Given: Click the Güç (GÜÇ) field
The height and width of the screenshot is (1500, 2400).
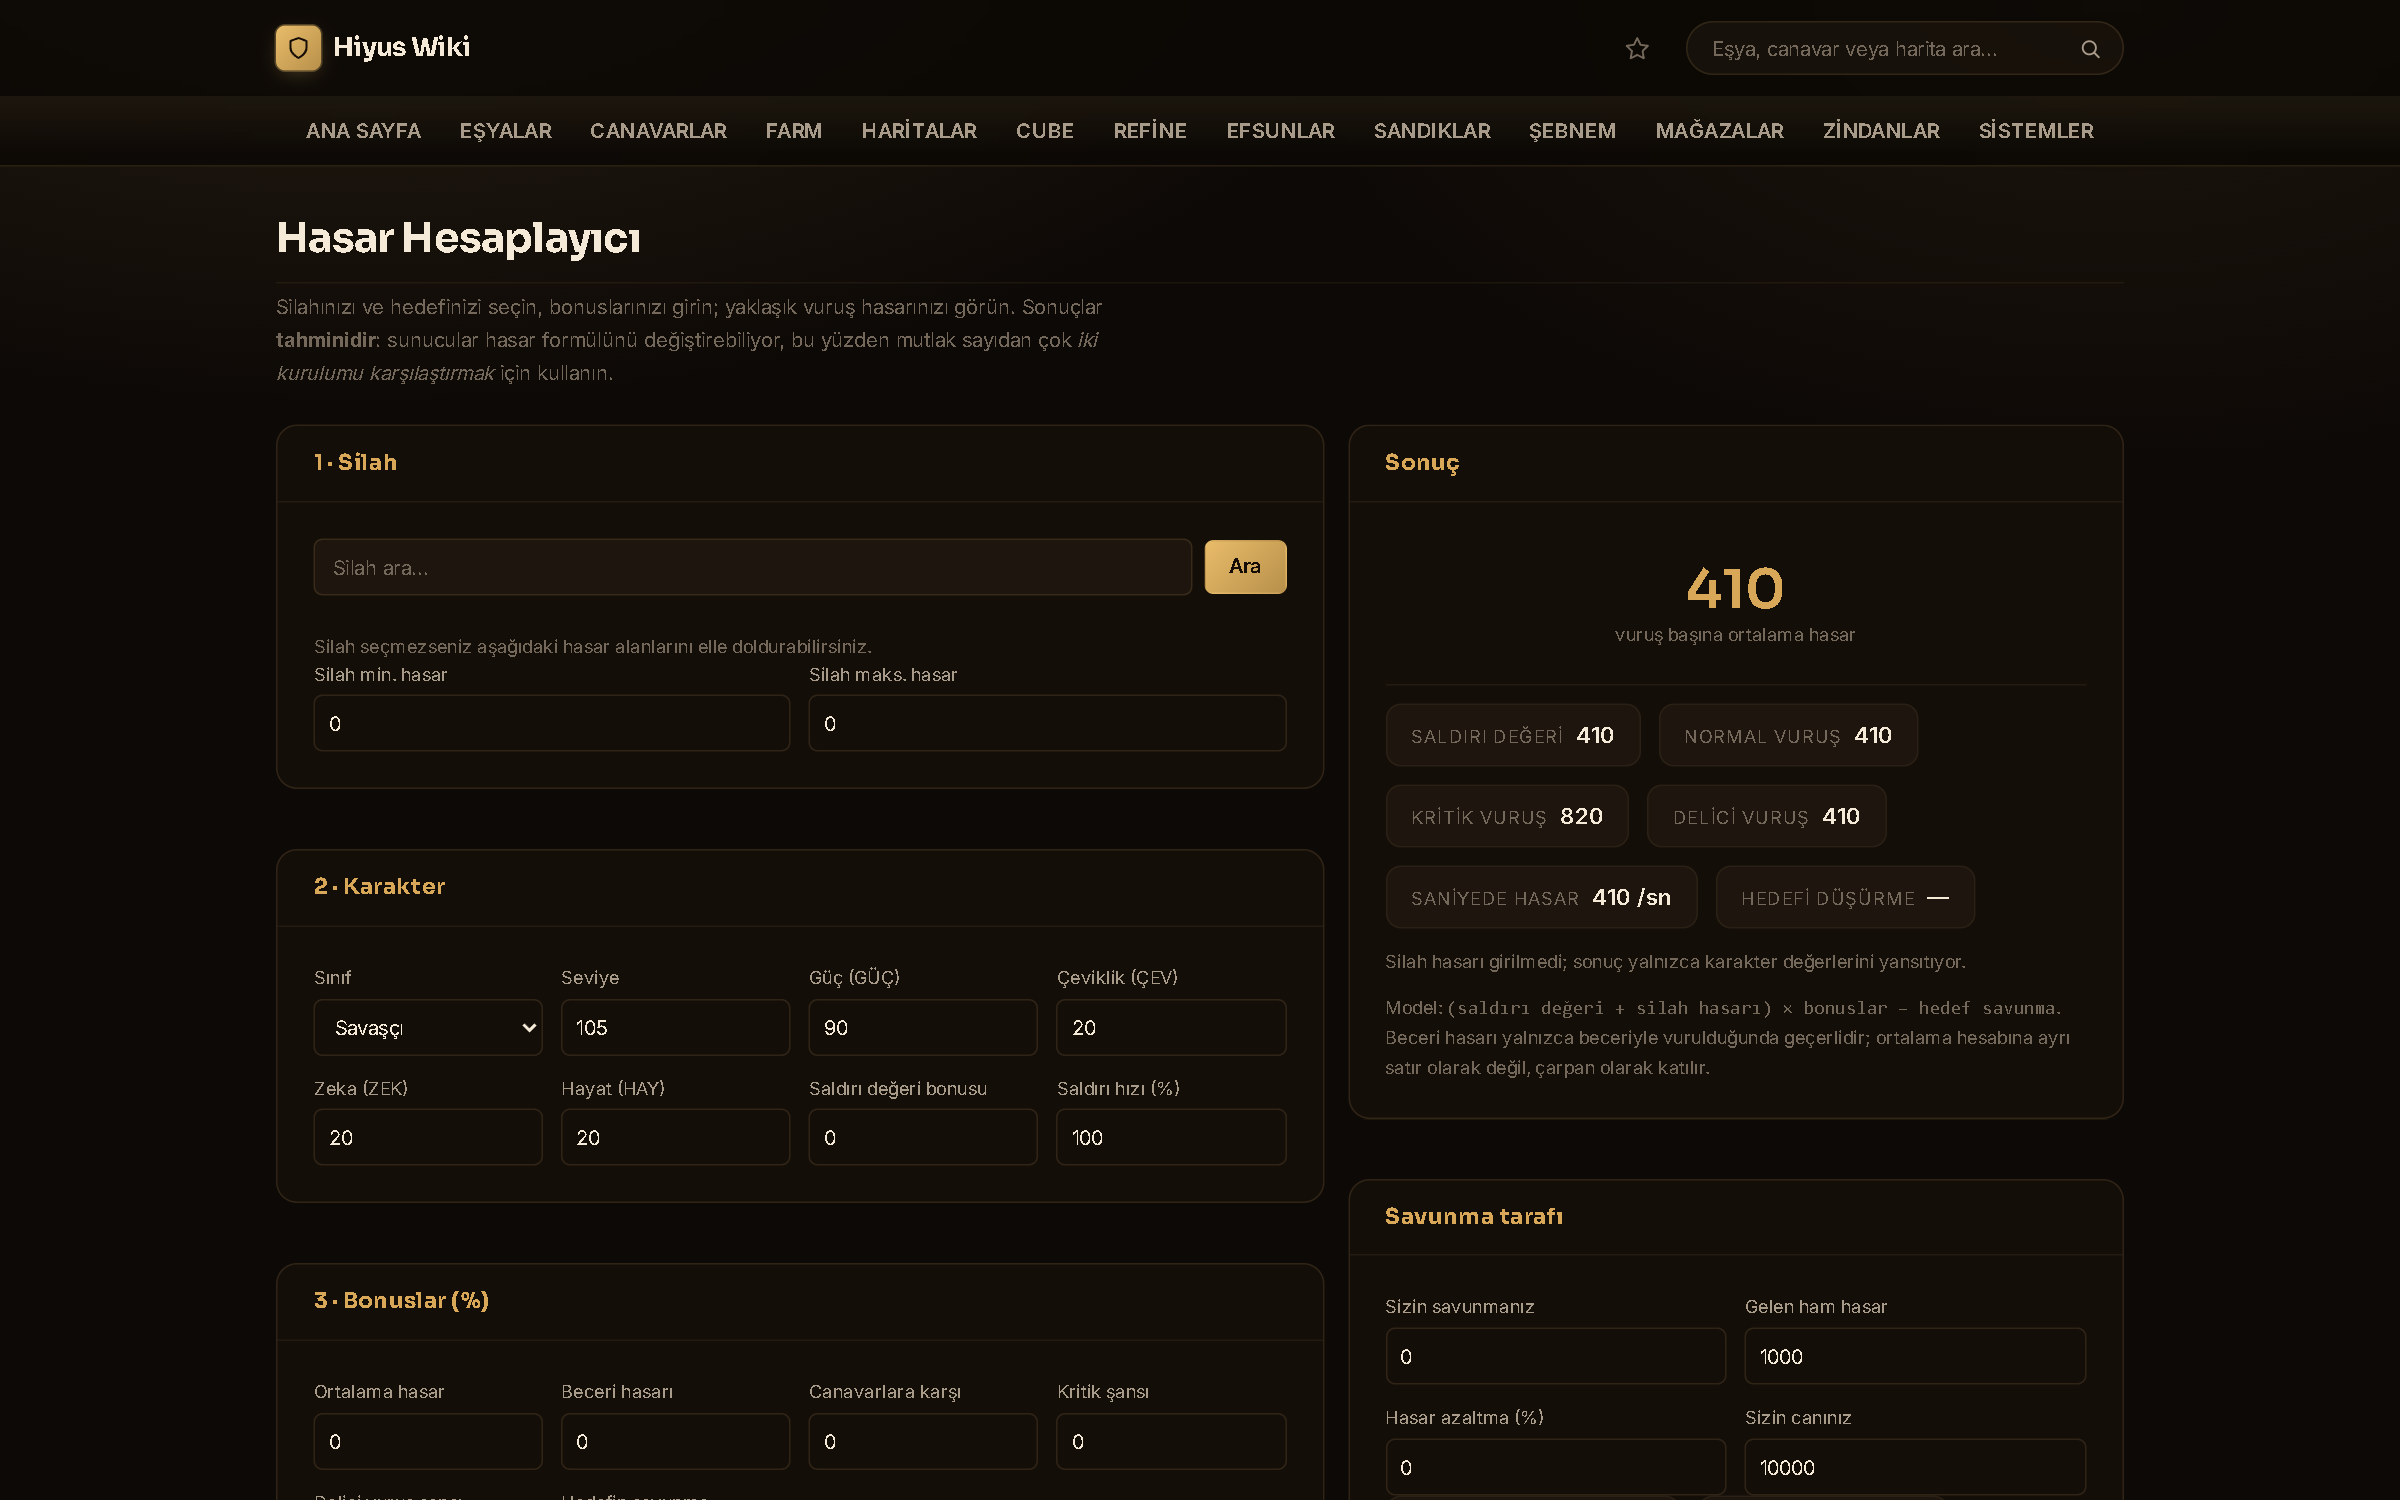Looking at the screenshot, I should point(923,1027).
